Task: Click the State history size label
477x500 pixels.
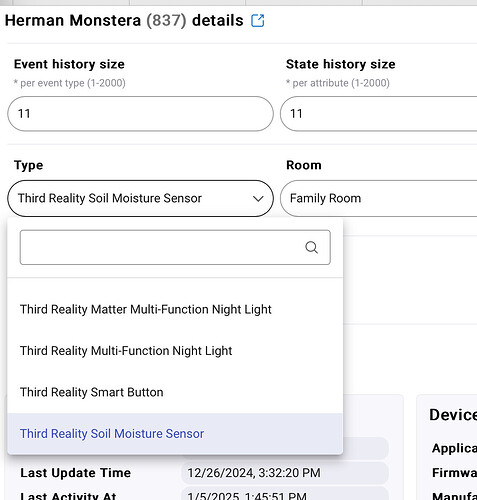Action: point(341,64)
